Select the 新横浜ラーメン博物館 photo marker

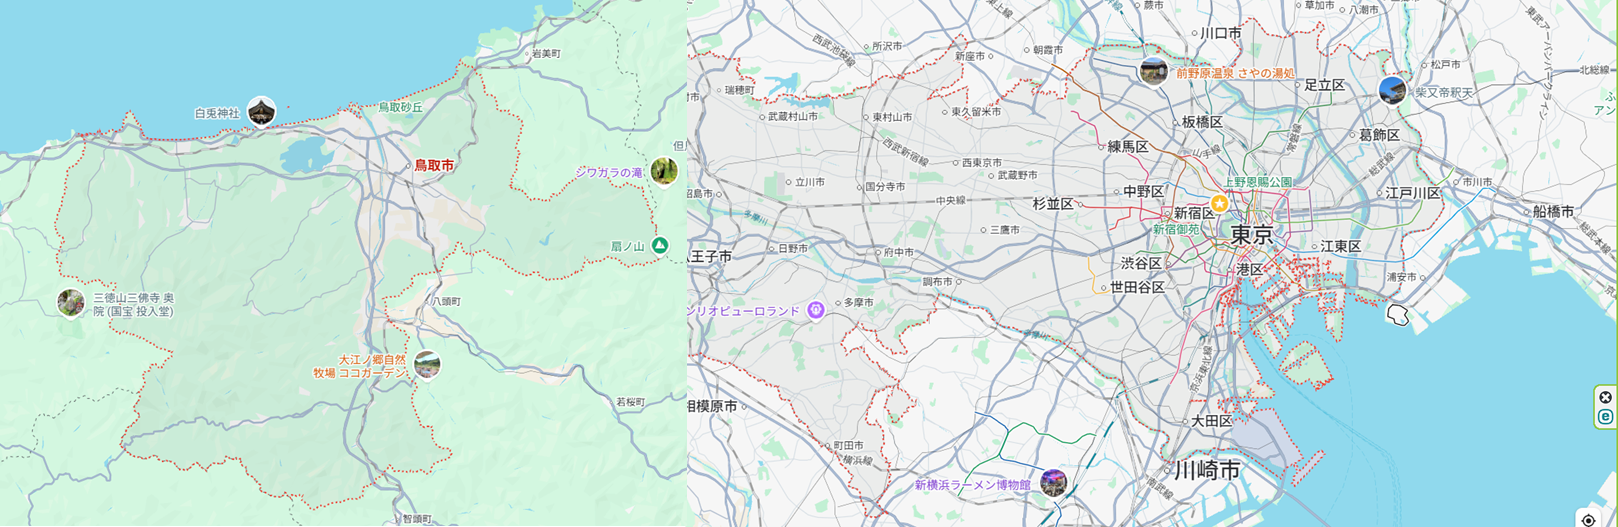click(x=1053, y=483)
